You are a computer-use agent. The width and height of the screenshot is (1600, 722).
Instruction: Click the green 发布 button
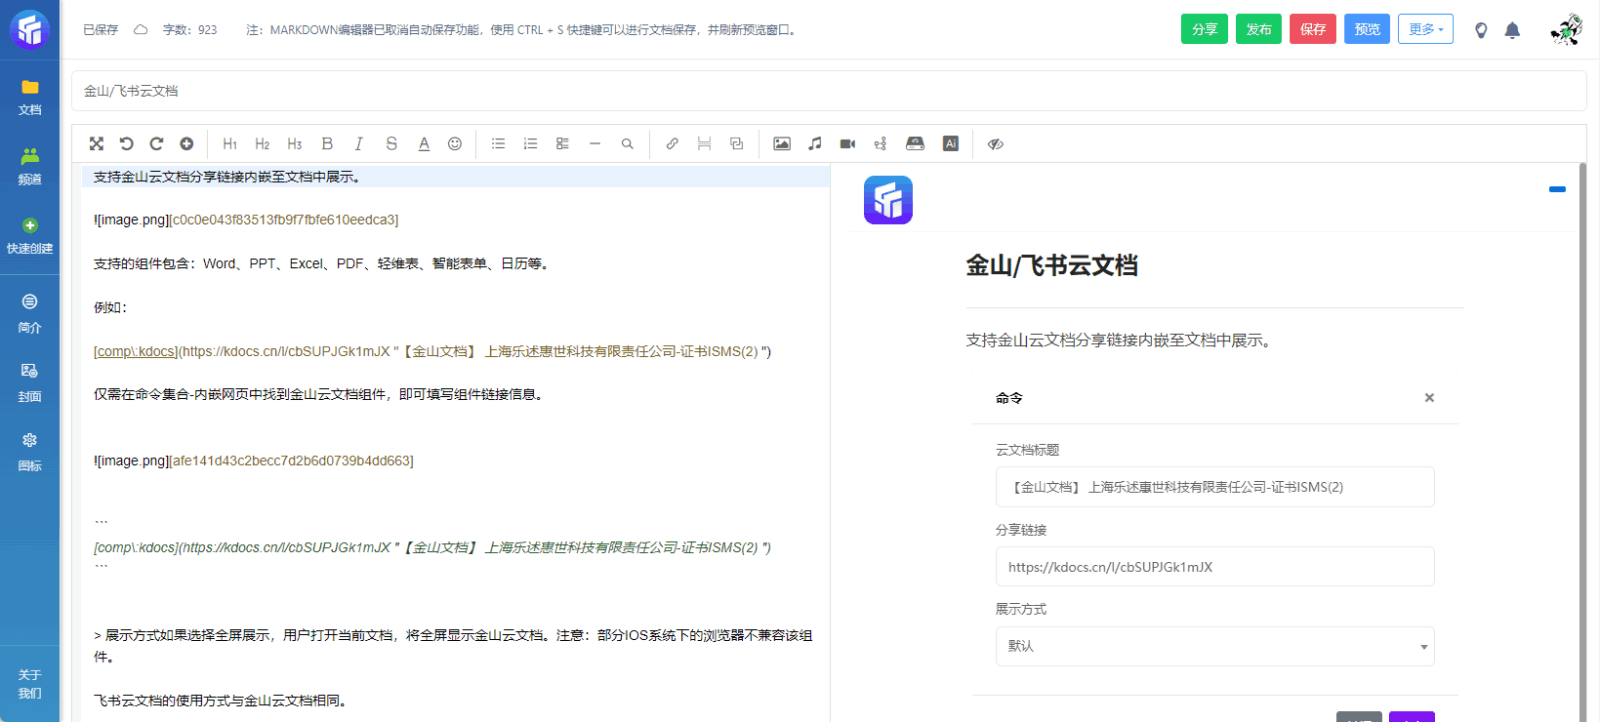[x=1258, y=29]
